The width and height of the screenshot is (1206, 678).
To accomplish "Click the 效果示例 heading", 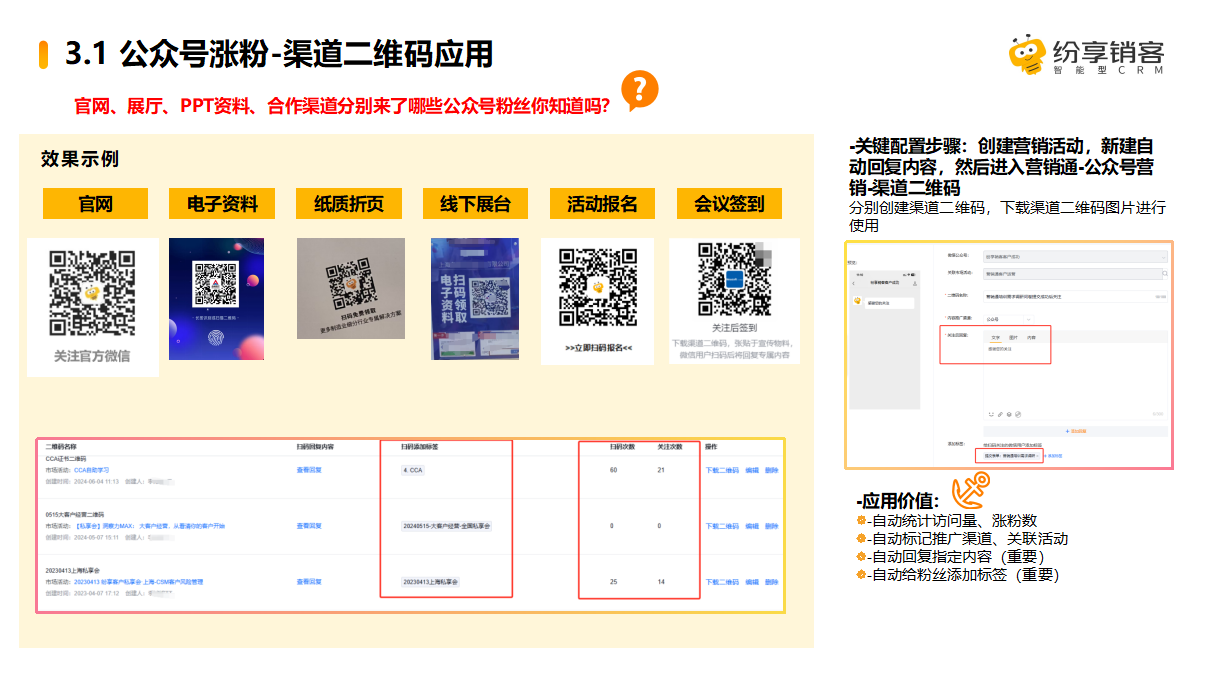I will tap(80, 159).
